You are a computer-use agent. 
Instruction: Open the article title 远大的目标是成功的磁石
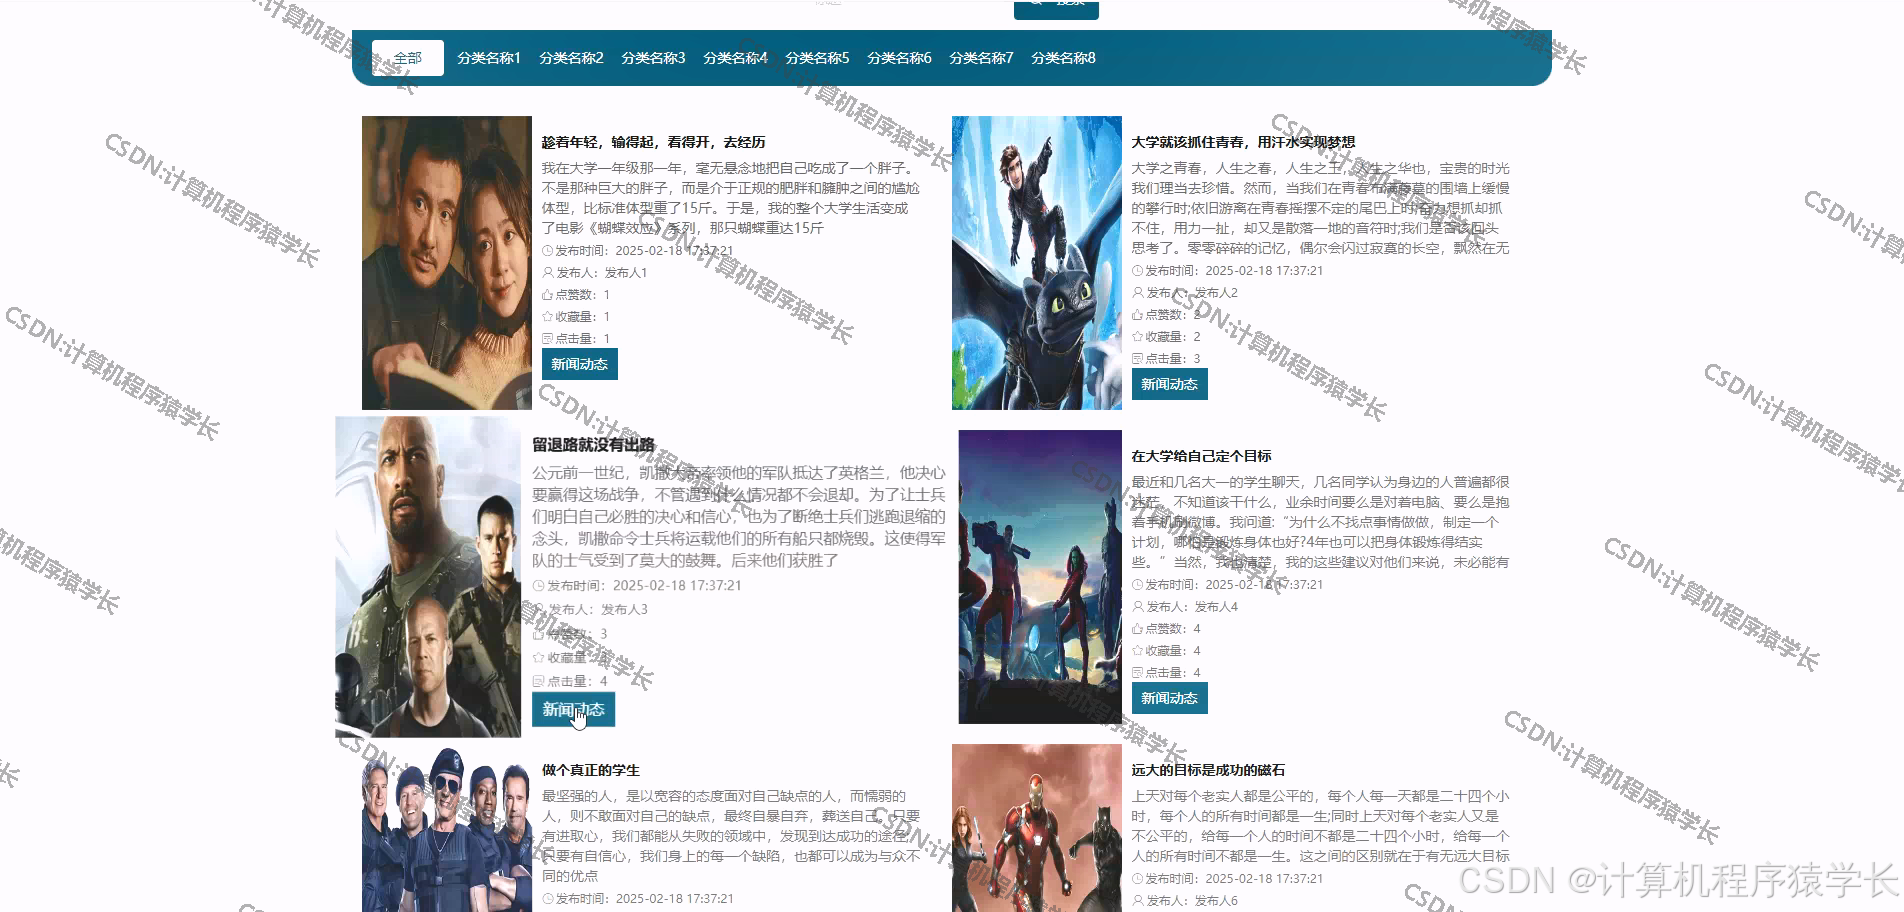[x=1208, y=770]
